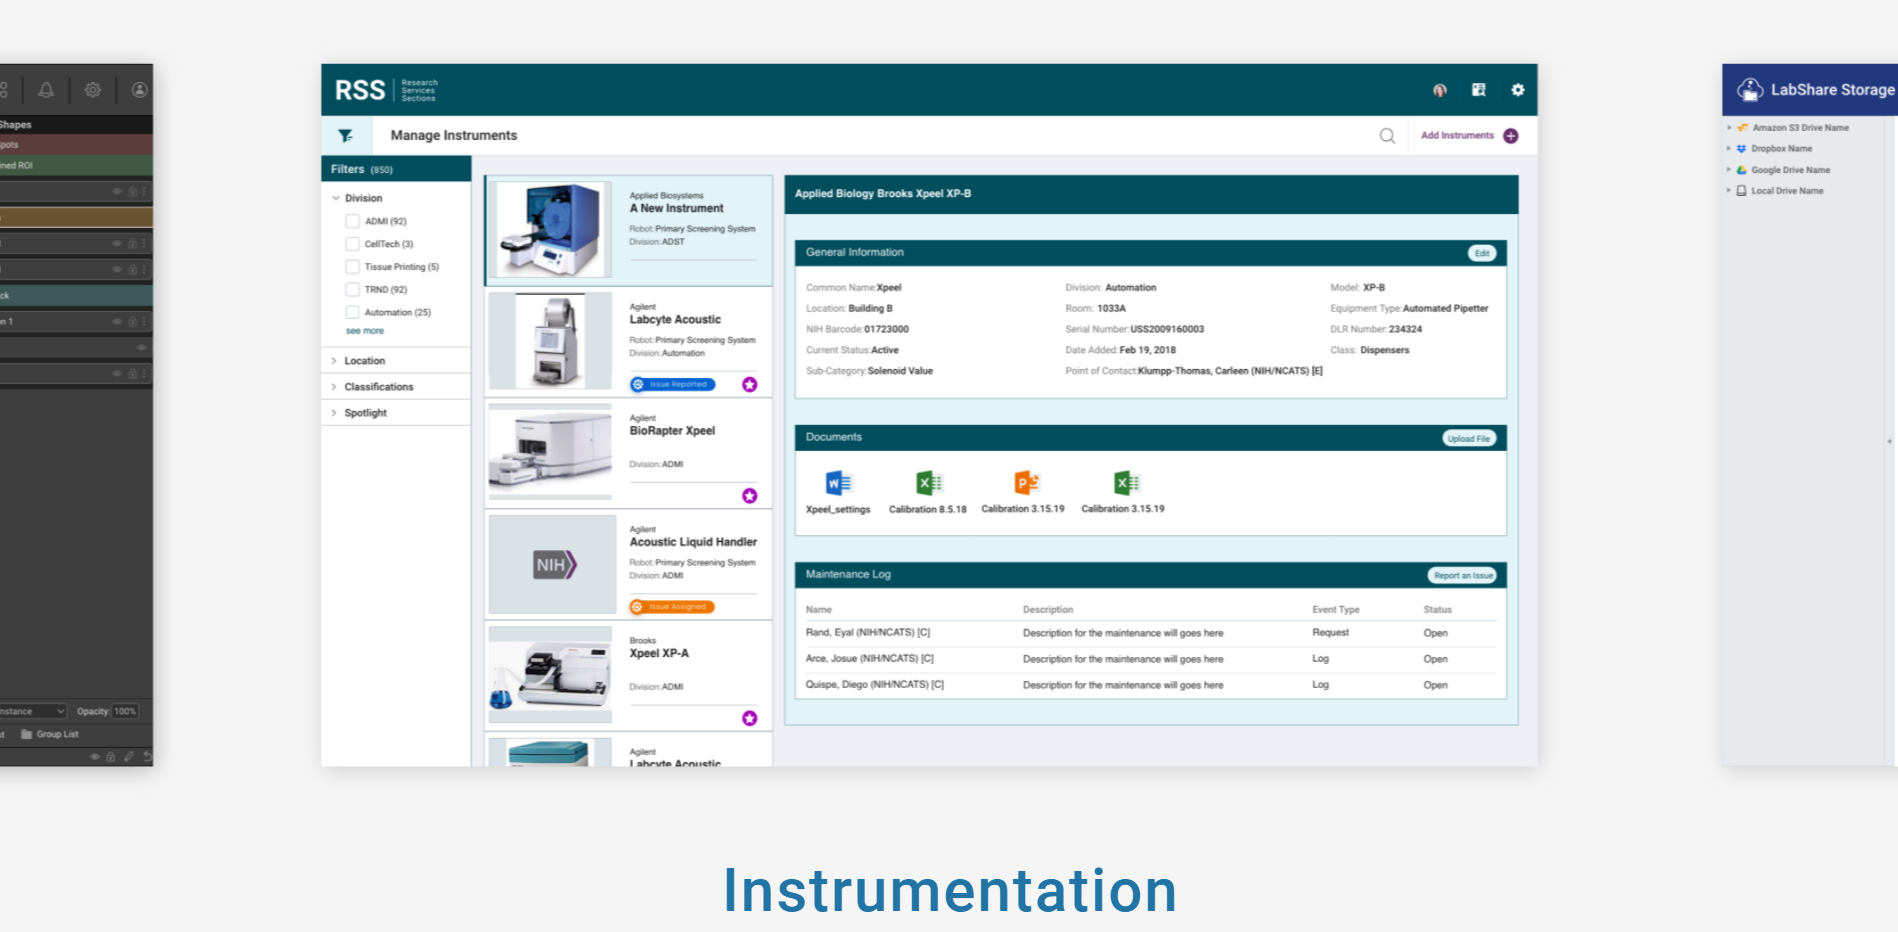
Task: Open the Calibration 3.15.19 PowerPoint file
Action: point(1025,484)
